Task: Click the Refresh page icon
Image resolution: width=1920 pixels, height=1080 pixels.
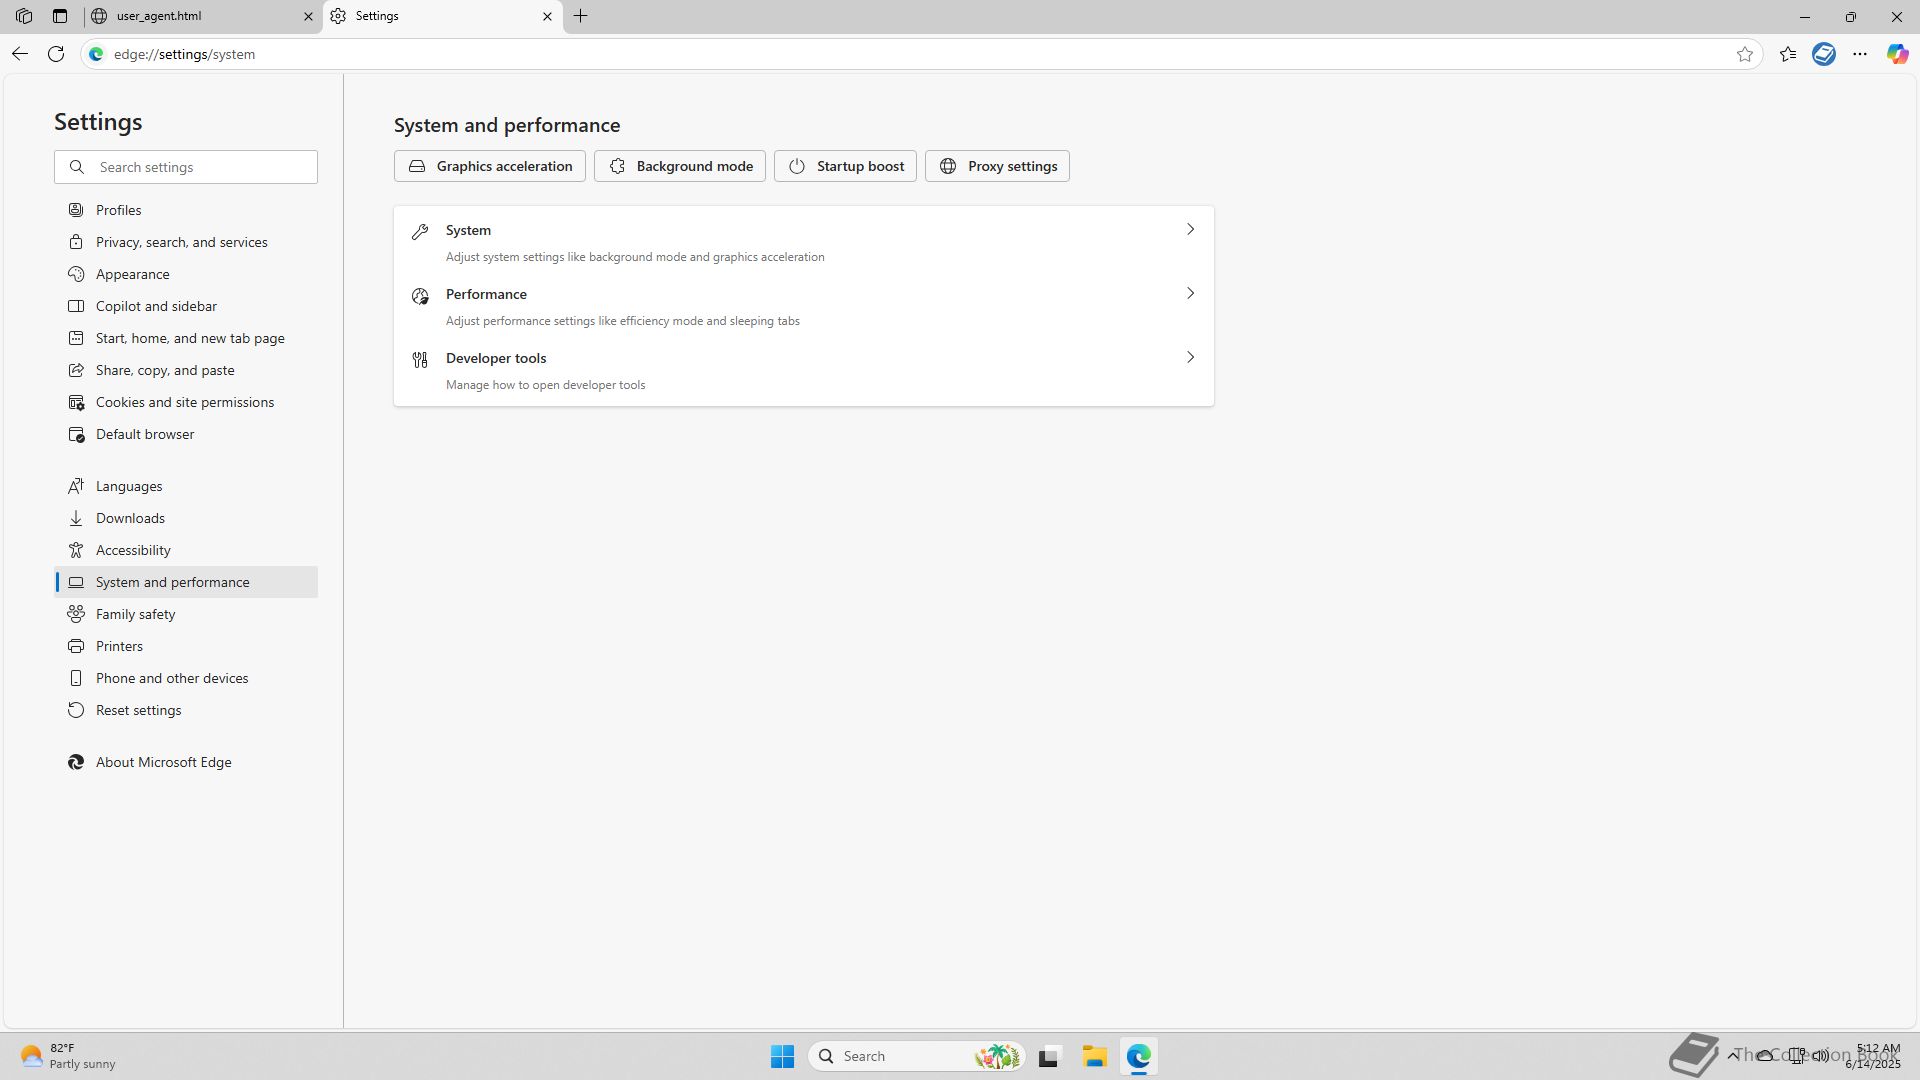Action: [x=56, y=54]
